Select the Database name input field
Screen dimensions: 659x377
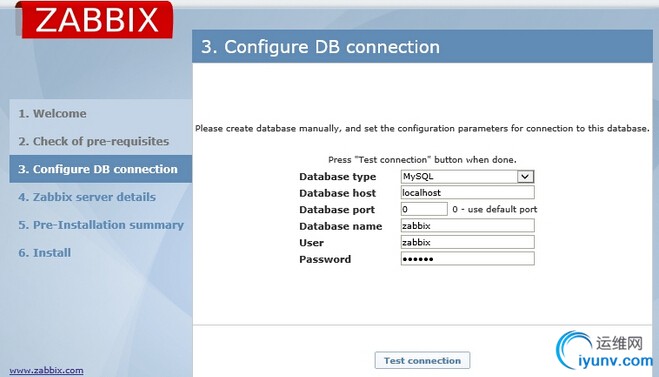[467, 226]
